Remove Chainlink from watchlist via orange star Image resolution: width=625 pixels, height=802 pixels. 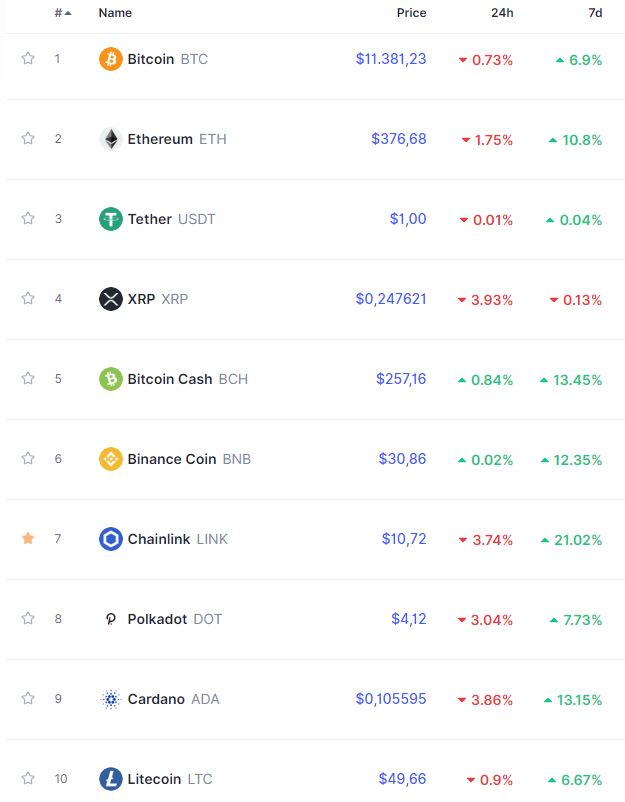pyautogui.click(x=28, y=538)
